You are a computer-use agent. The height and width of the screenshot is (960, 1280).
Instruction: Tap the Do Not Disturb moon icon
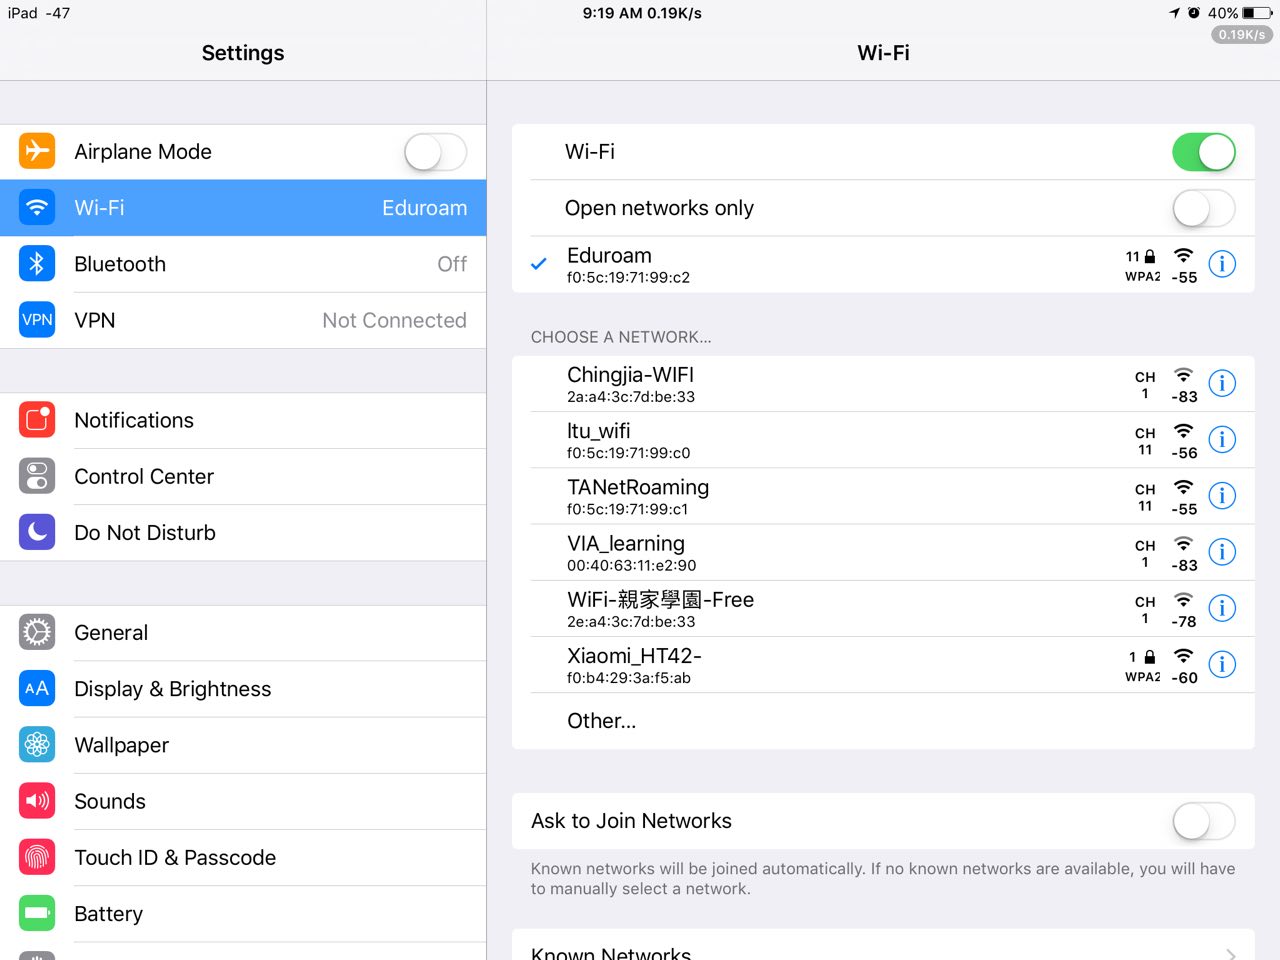37,532
